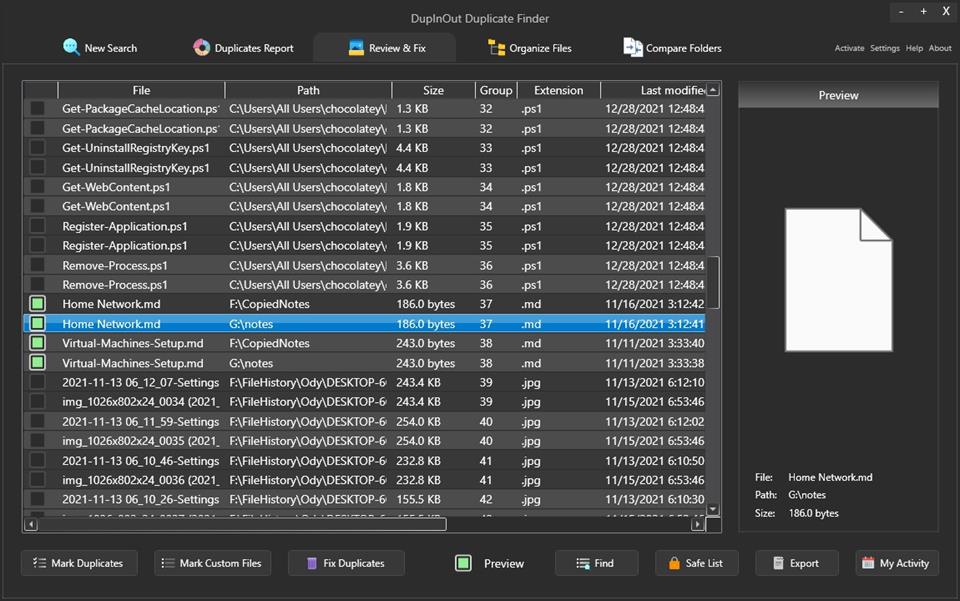
Task: Switch to the Duplicates Report tab
Action: pyautogui.click(x=243, y=48)
